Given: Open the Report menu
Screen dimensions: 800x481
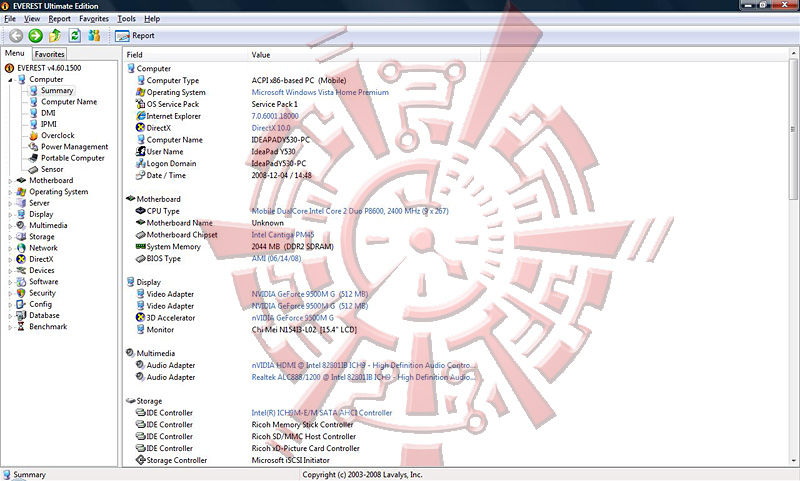Looking at the screenshot, I should pyautogui.click(x=60, y=19).
